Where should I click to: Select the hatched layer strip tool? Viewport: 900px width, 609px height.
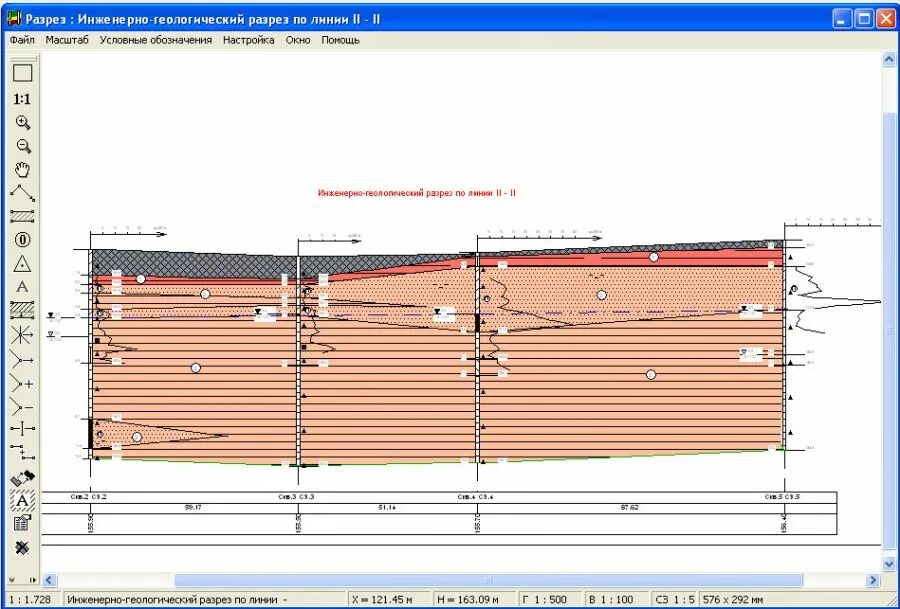coord(22,216)
